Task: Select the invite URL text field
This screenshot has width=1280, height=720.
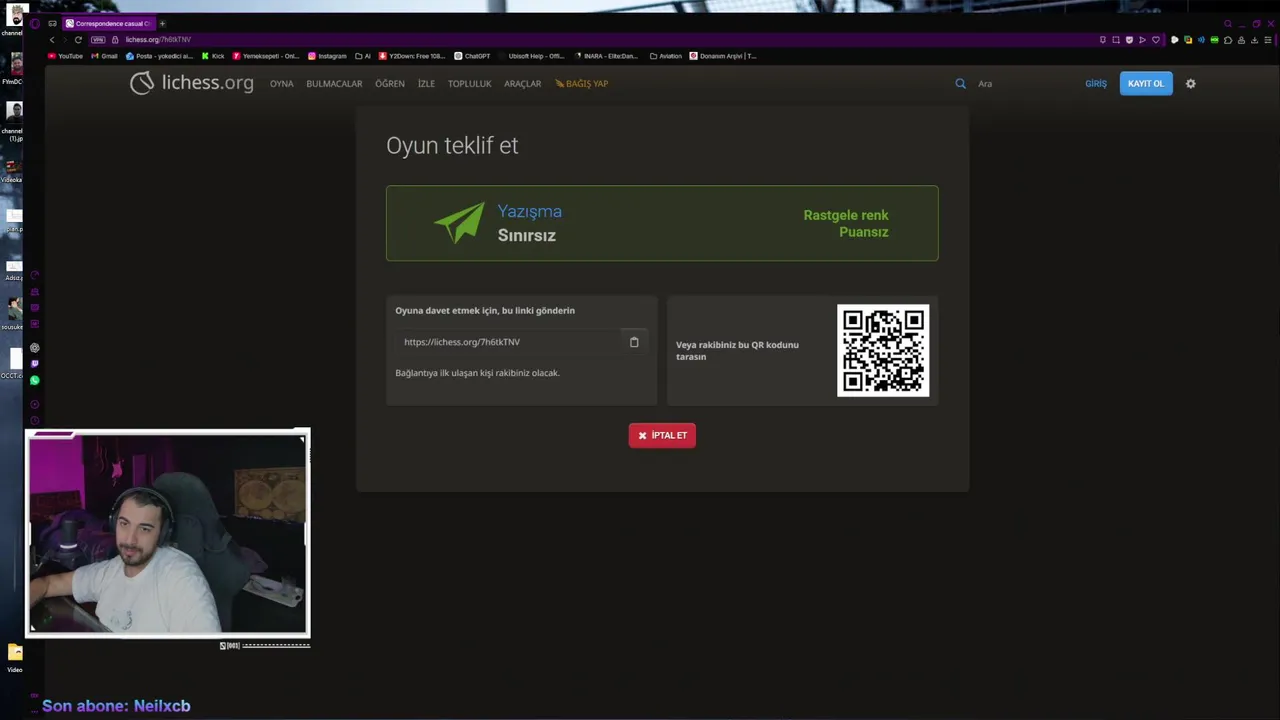Action: point(508,342)
